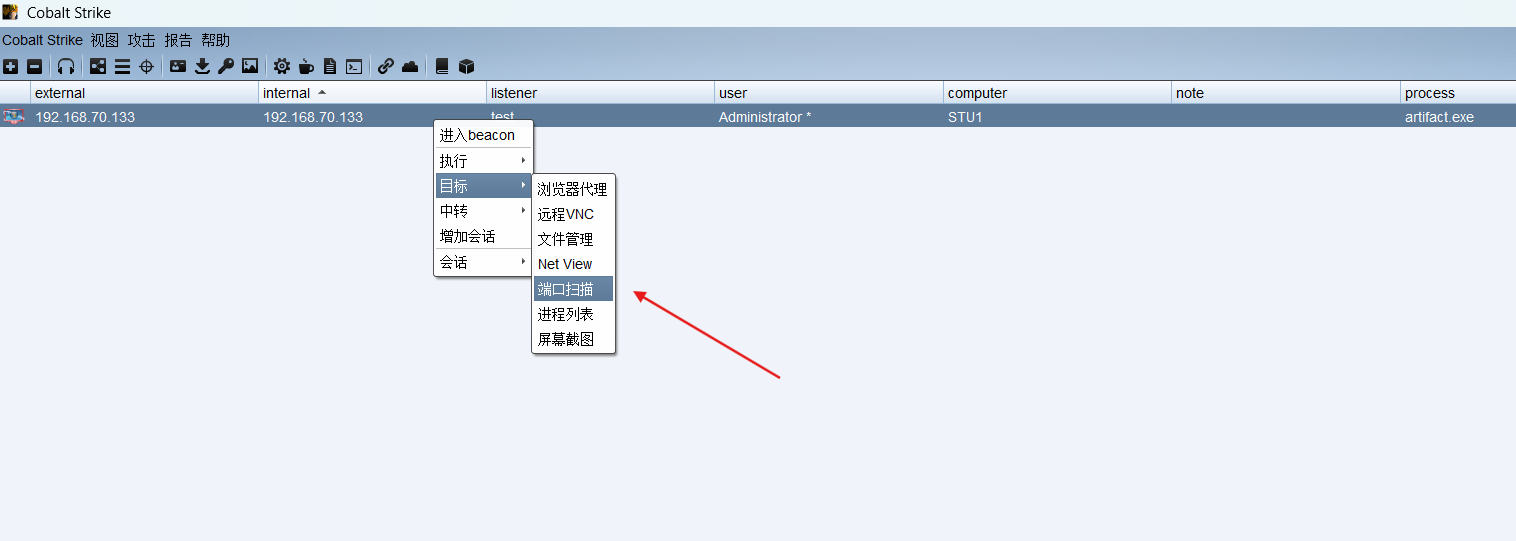1516x541 pixels.
Task: Expand the 会话 submenu
Action: [483, 262]
